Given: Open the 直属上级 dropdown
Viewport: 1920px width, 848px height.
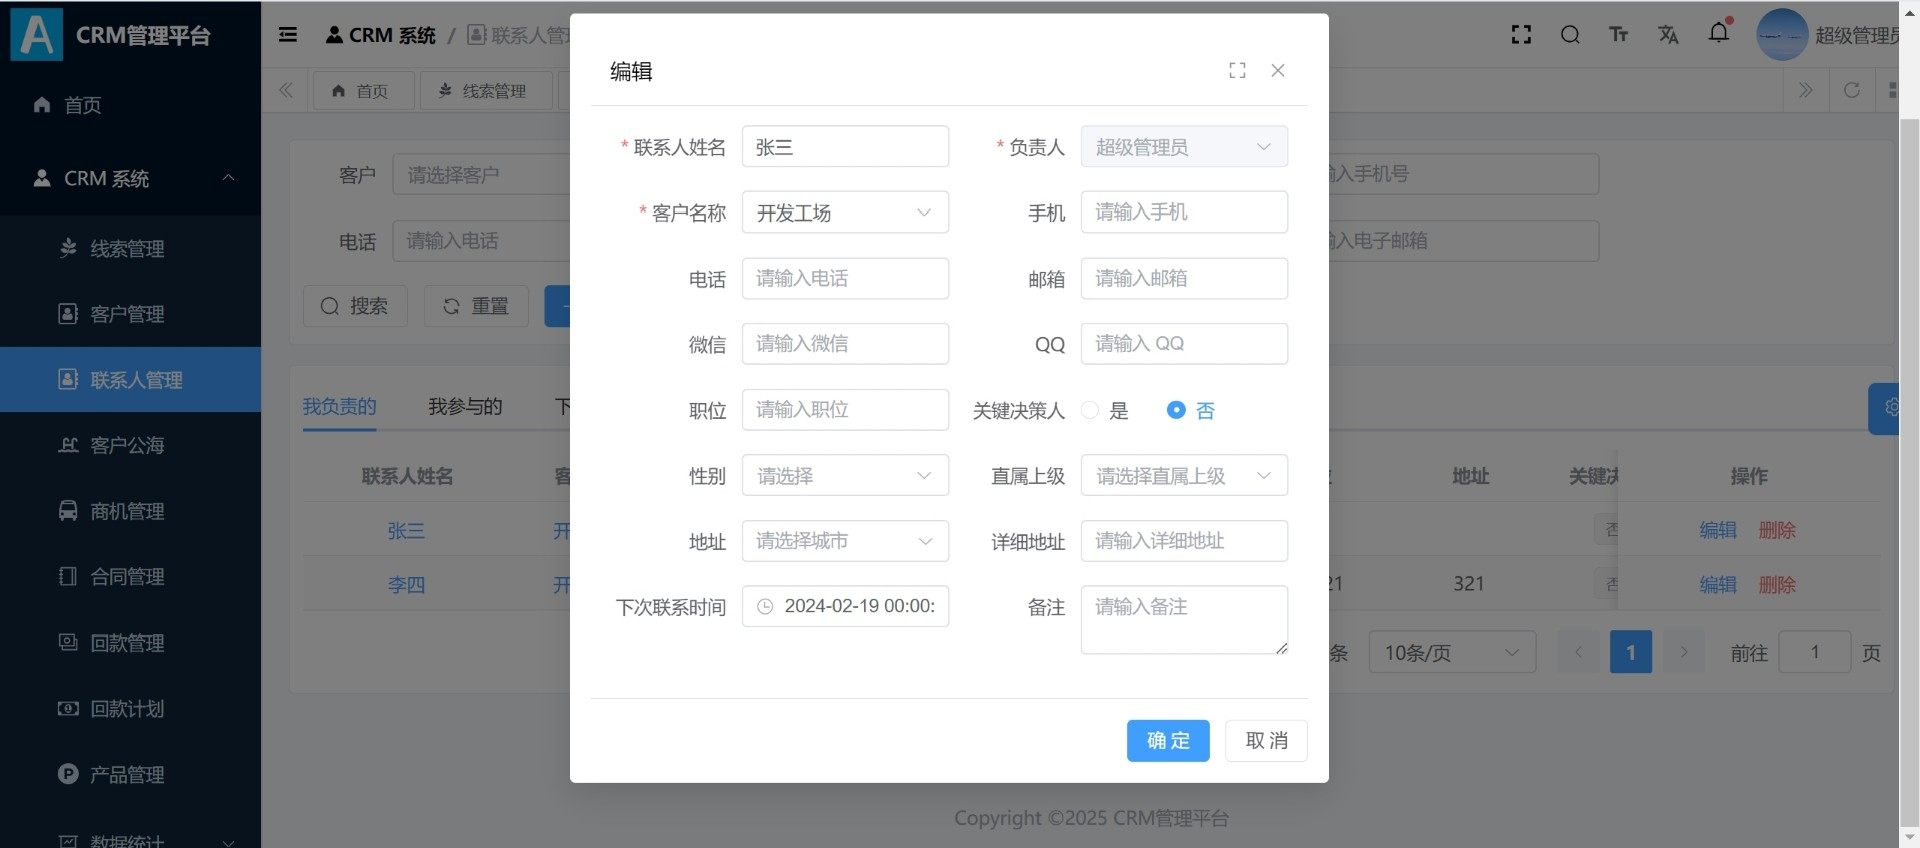Looking at the screenshot, I should click(1183, 476).
